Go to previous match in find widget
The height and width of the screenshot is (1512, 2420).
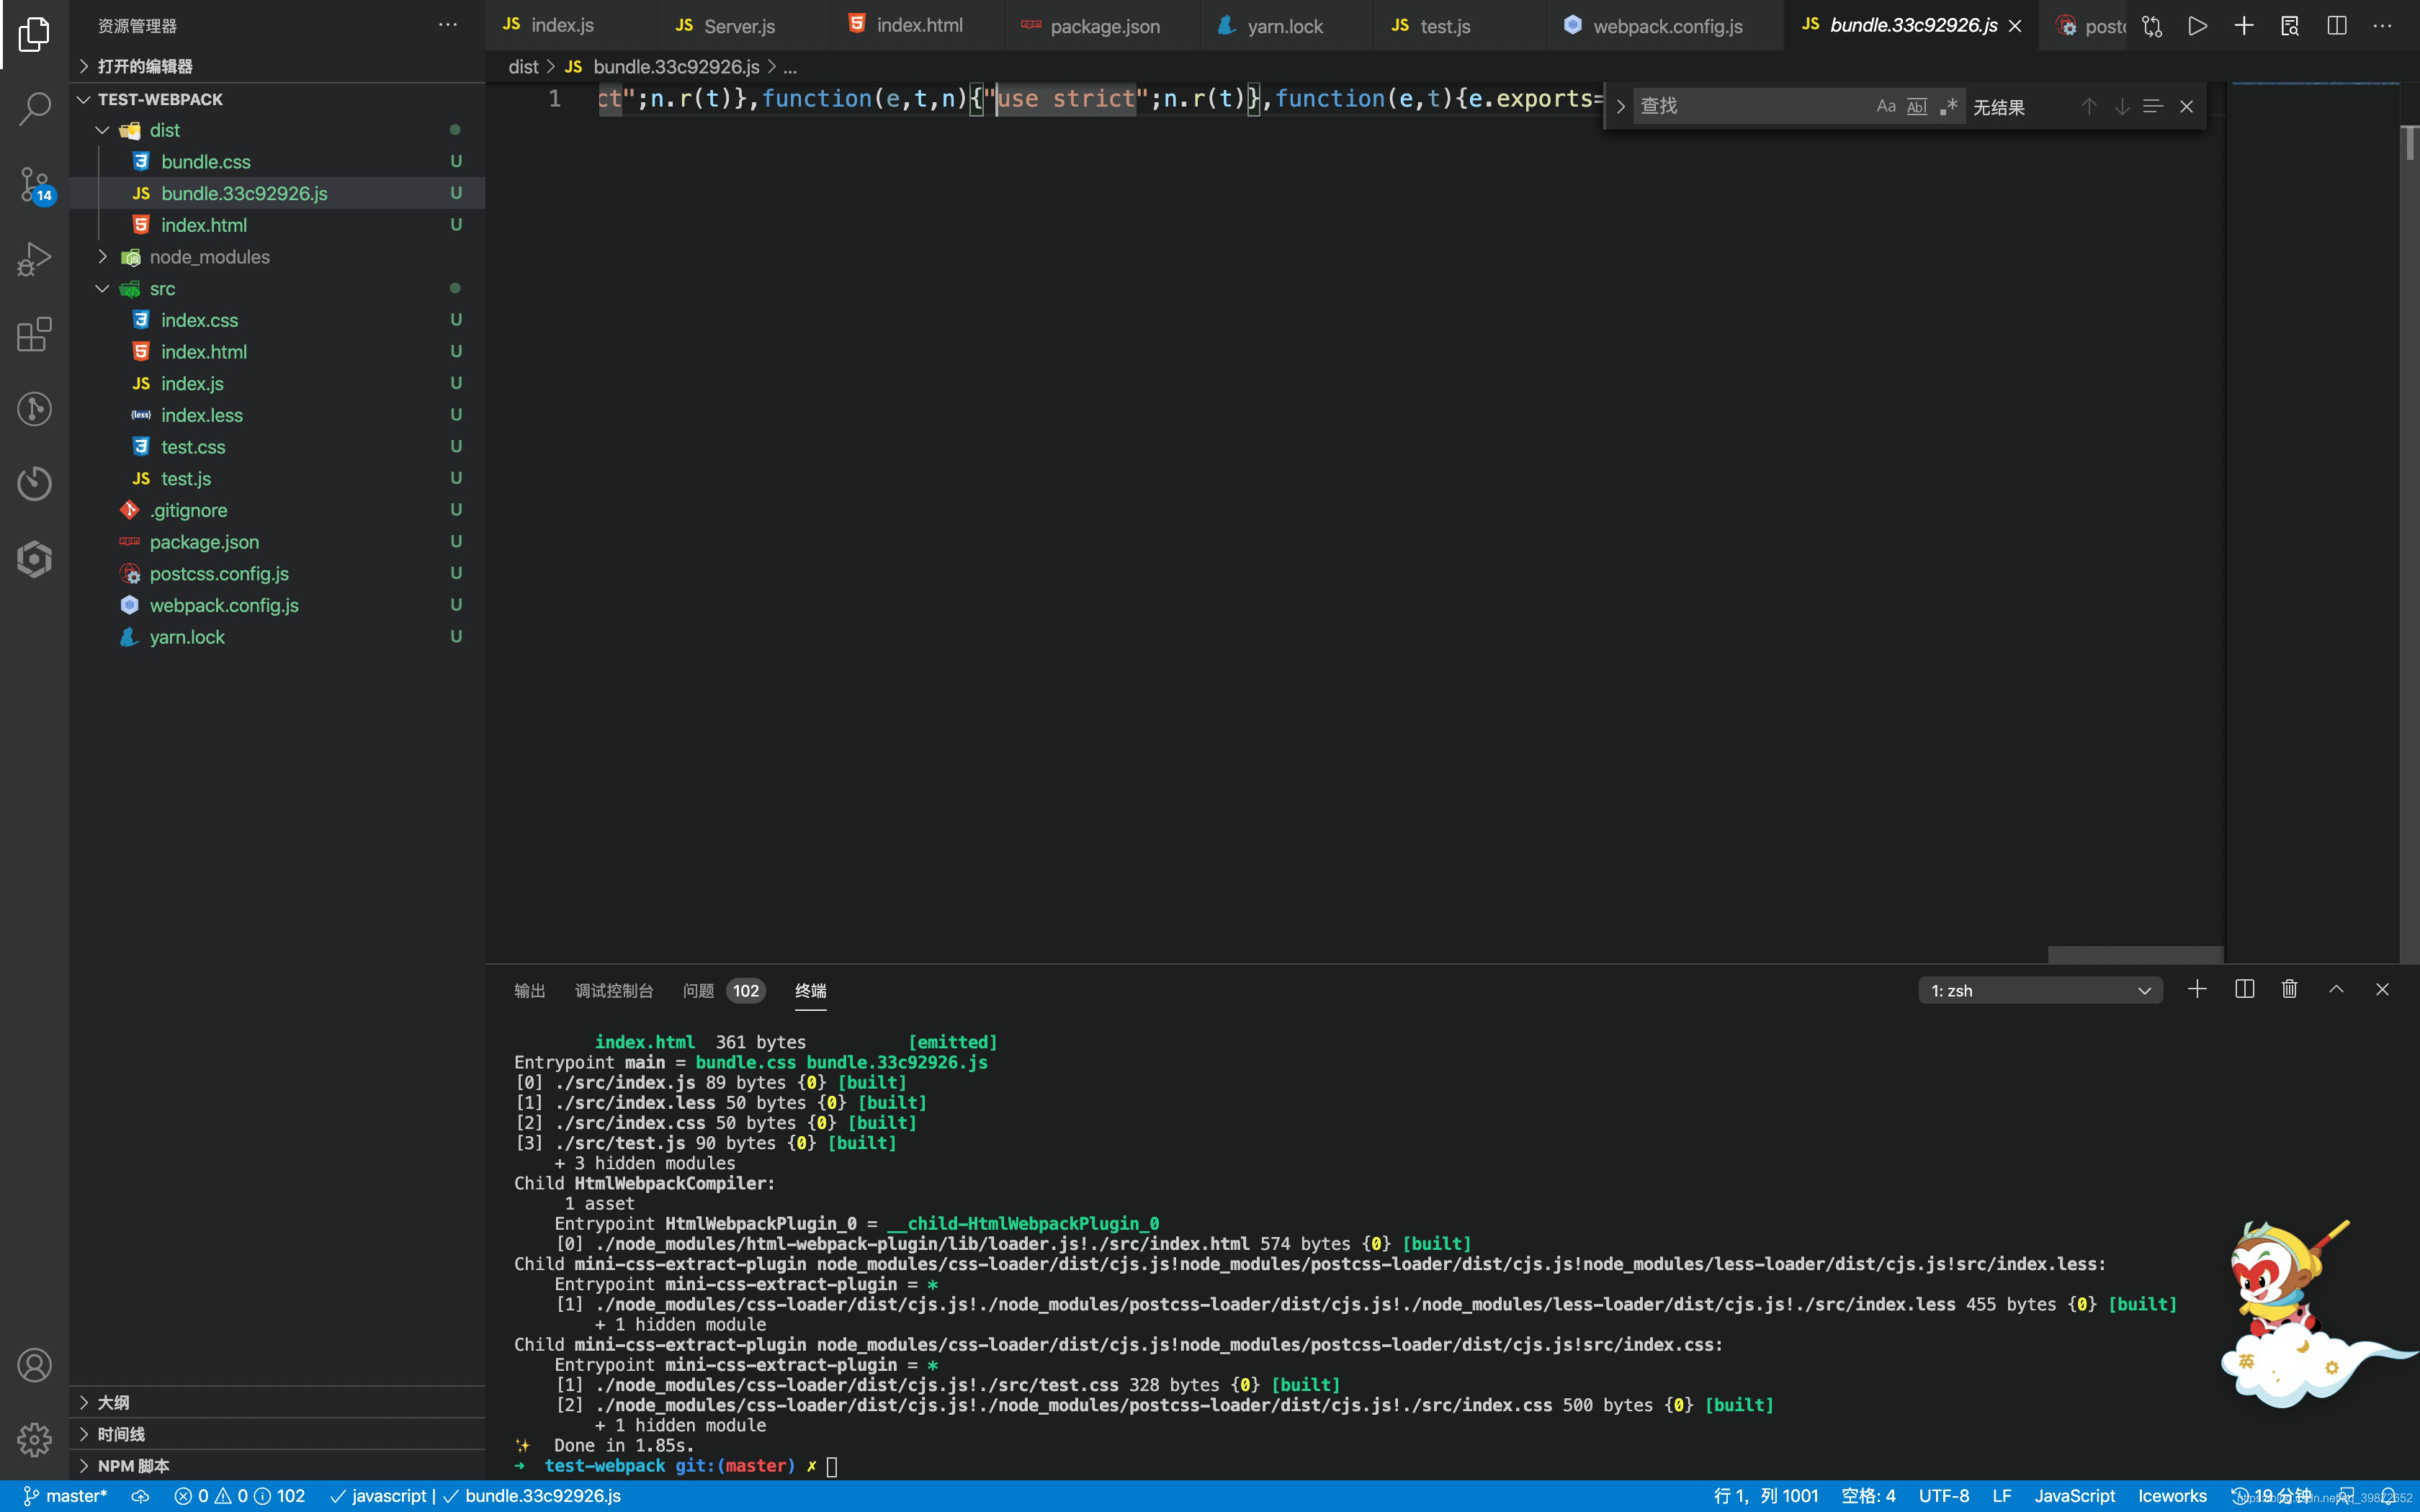point(2089,106)
